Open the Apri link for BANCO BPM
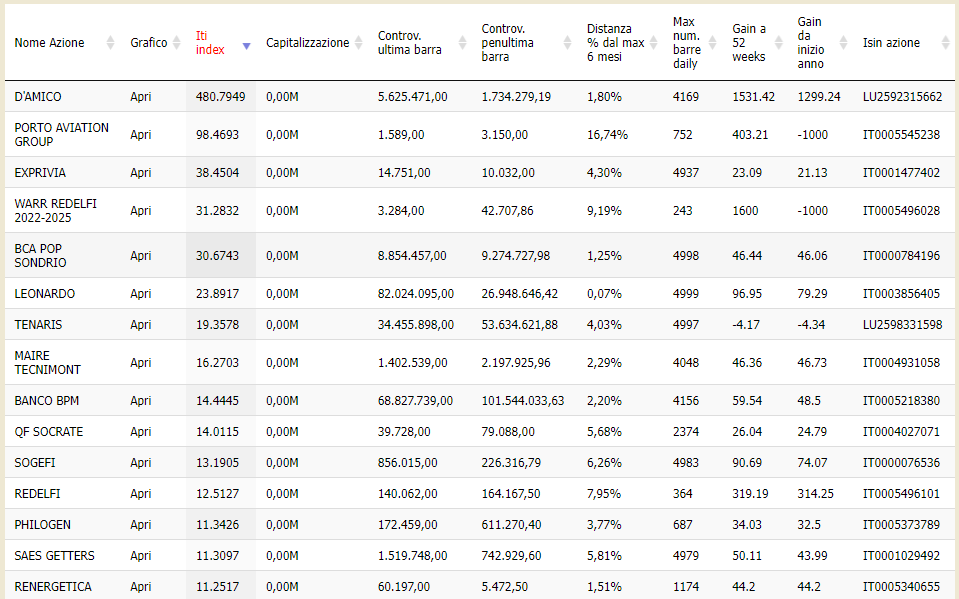This screenshot has width=959, height=599. coord(141,401)
